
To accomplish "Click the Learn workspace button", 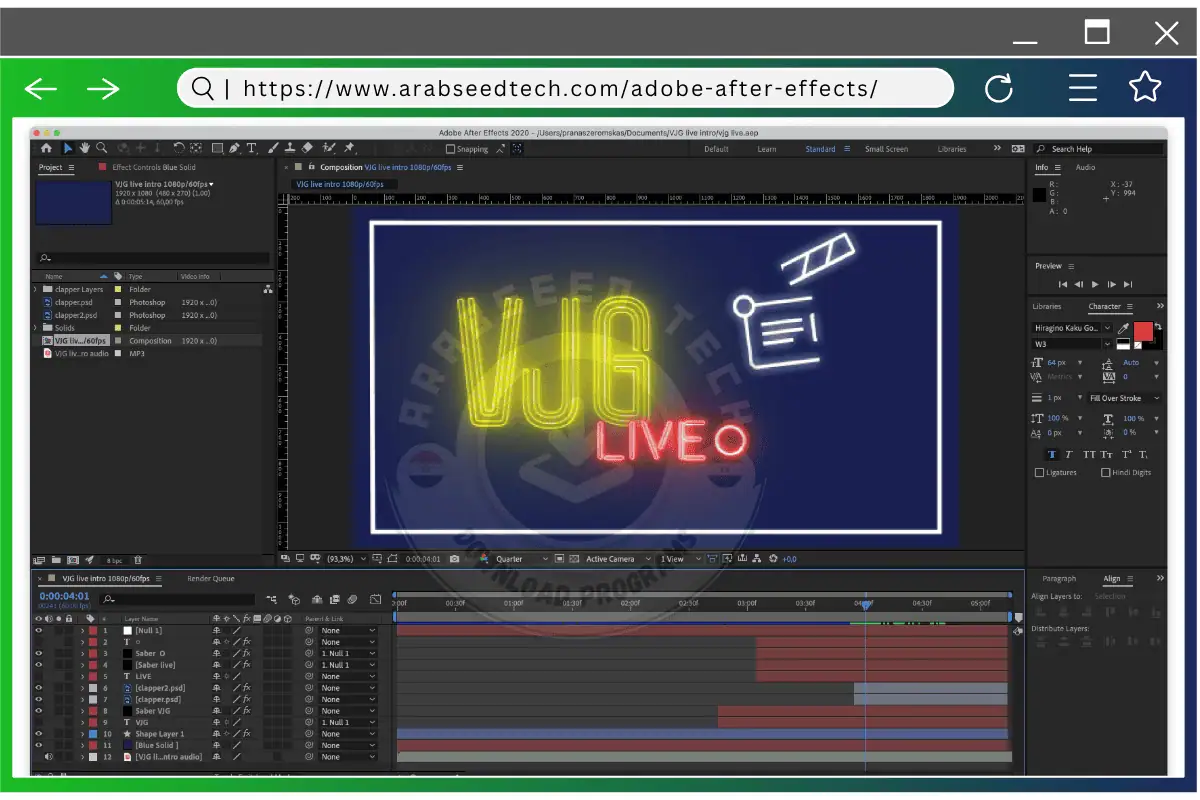I will 767,148.
